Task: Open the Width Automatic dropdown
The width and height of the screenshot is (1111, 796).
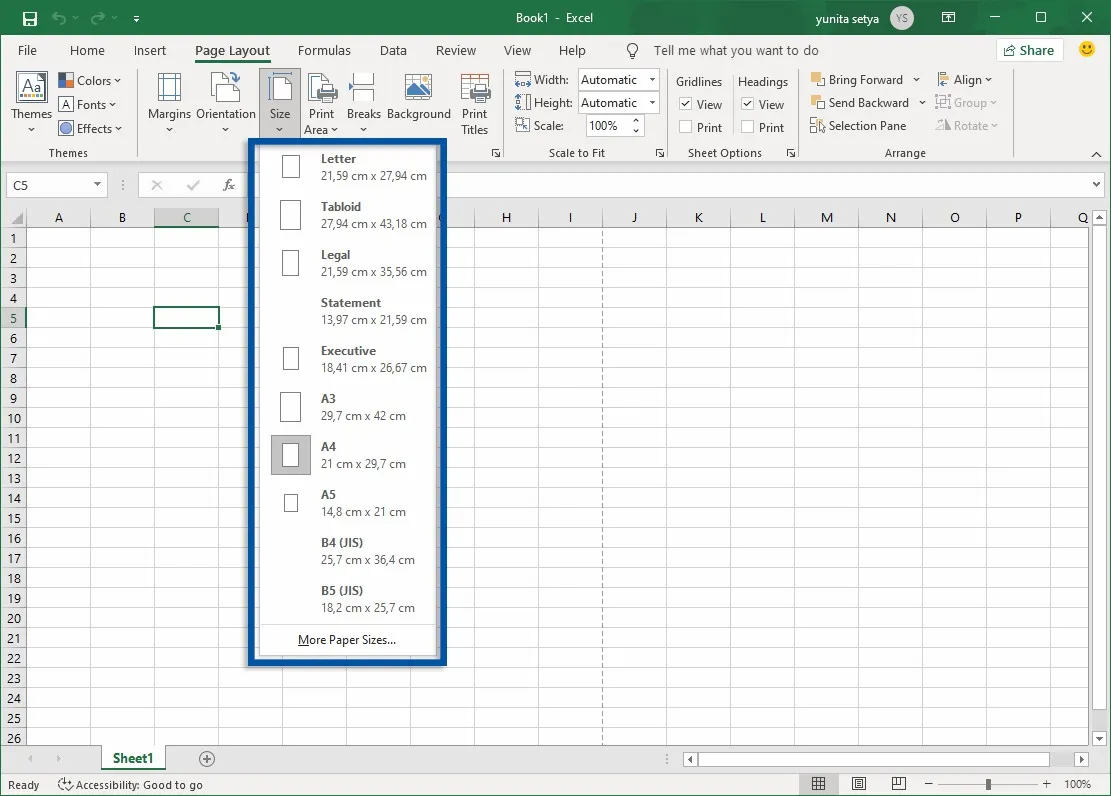Action: [x=651, y=79]
